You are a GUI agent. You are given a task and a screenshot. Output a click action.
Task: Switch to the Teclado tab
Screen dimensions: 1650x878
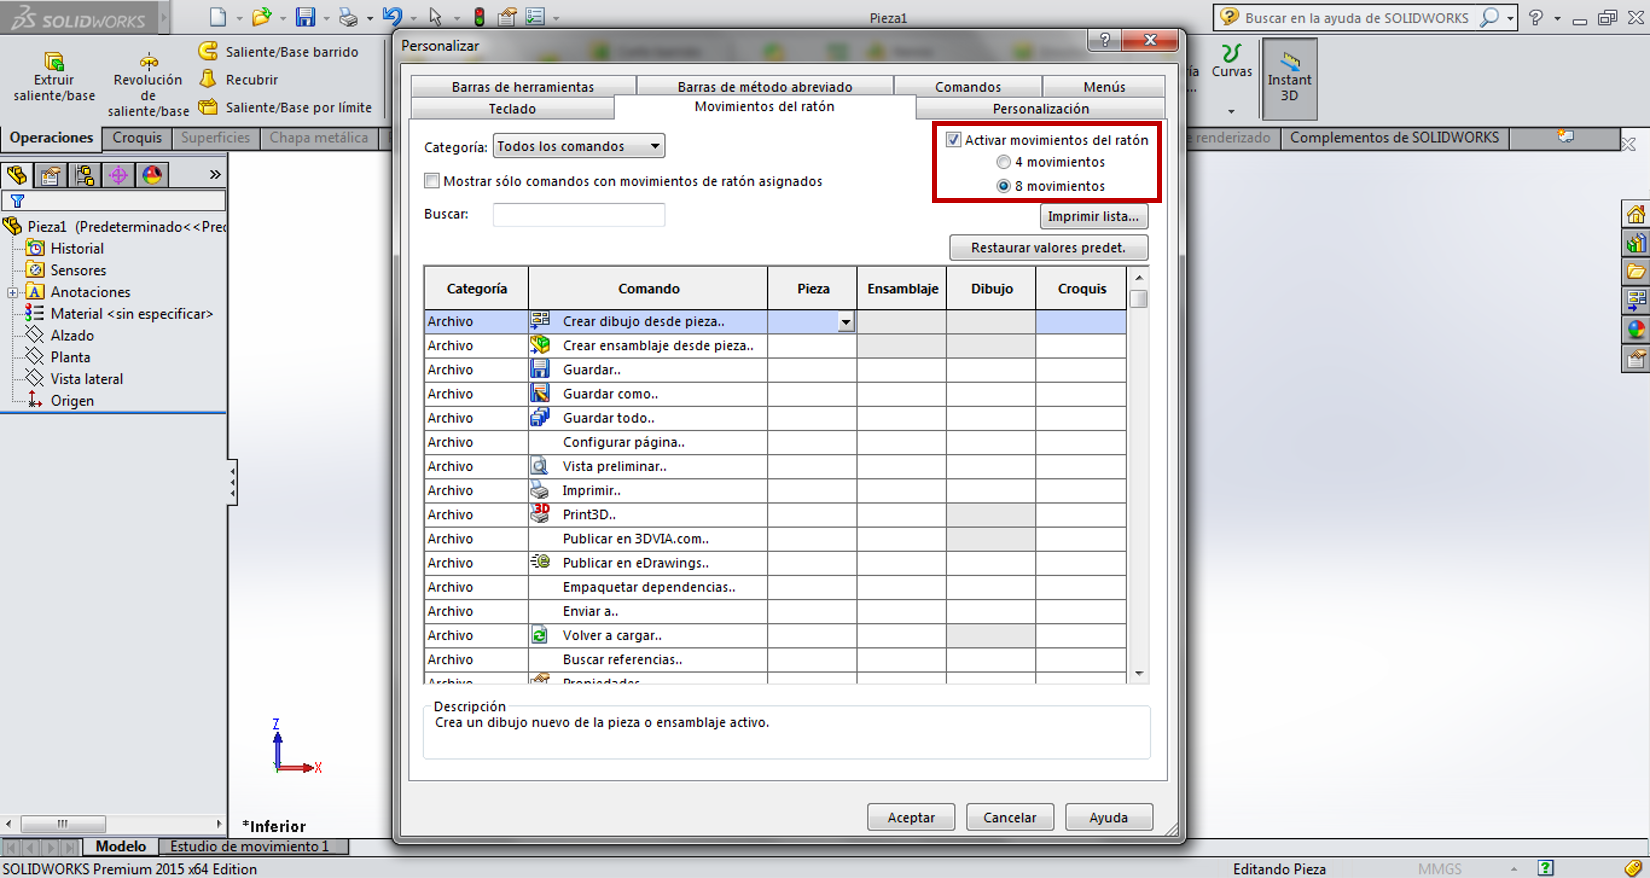pos(512,108)
